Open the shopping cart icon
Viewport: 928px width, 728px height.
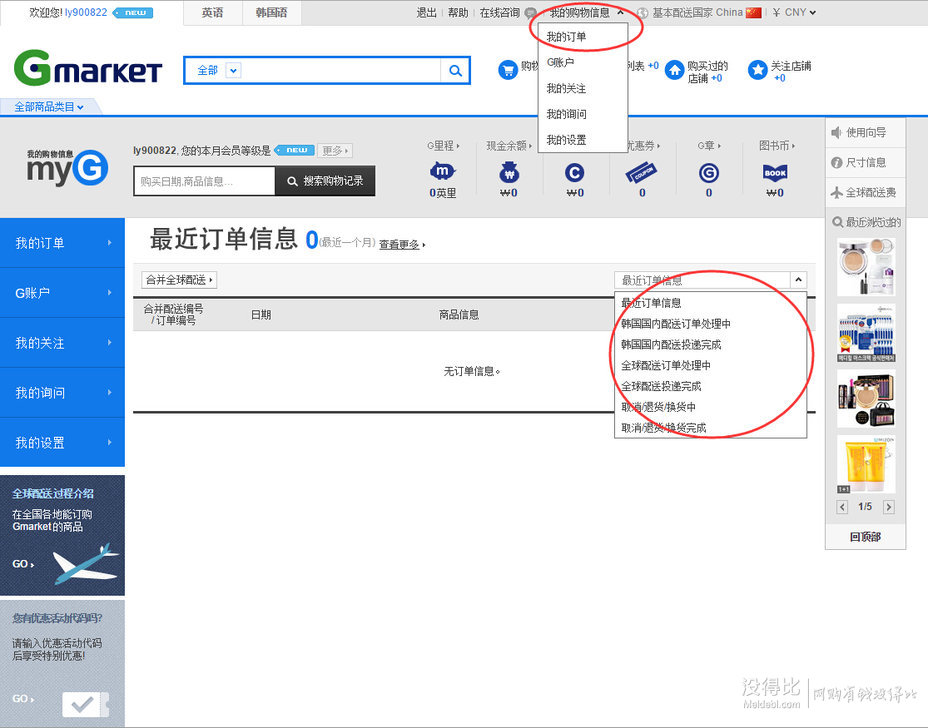[x=508, y=70]
